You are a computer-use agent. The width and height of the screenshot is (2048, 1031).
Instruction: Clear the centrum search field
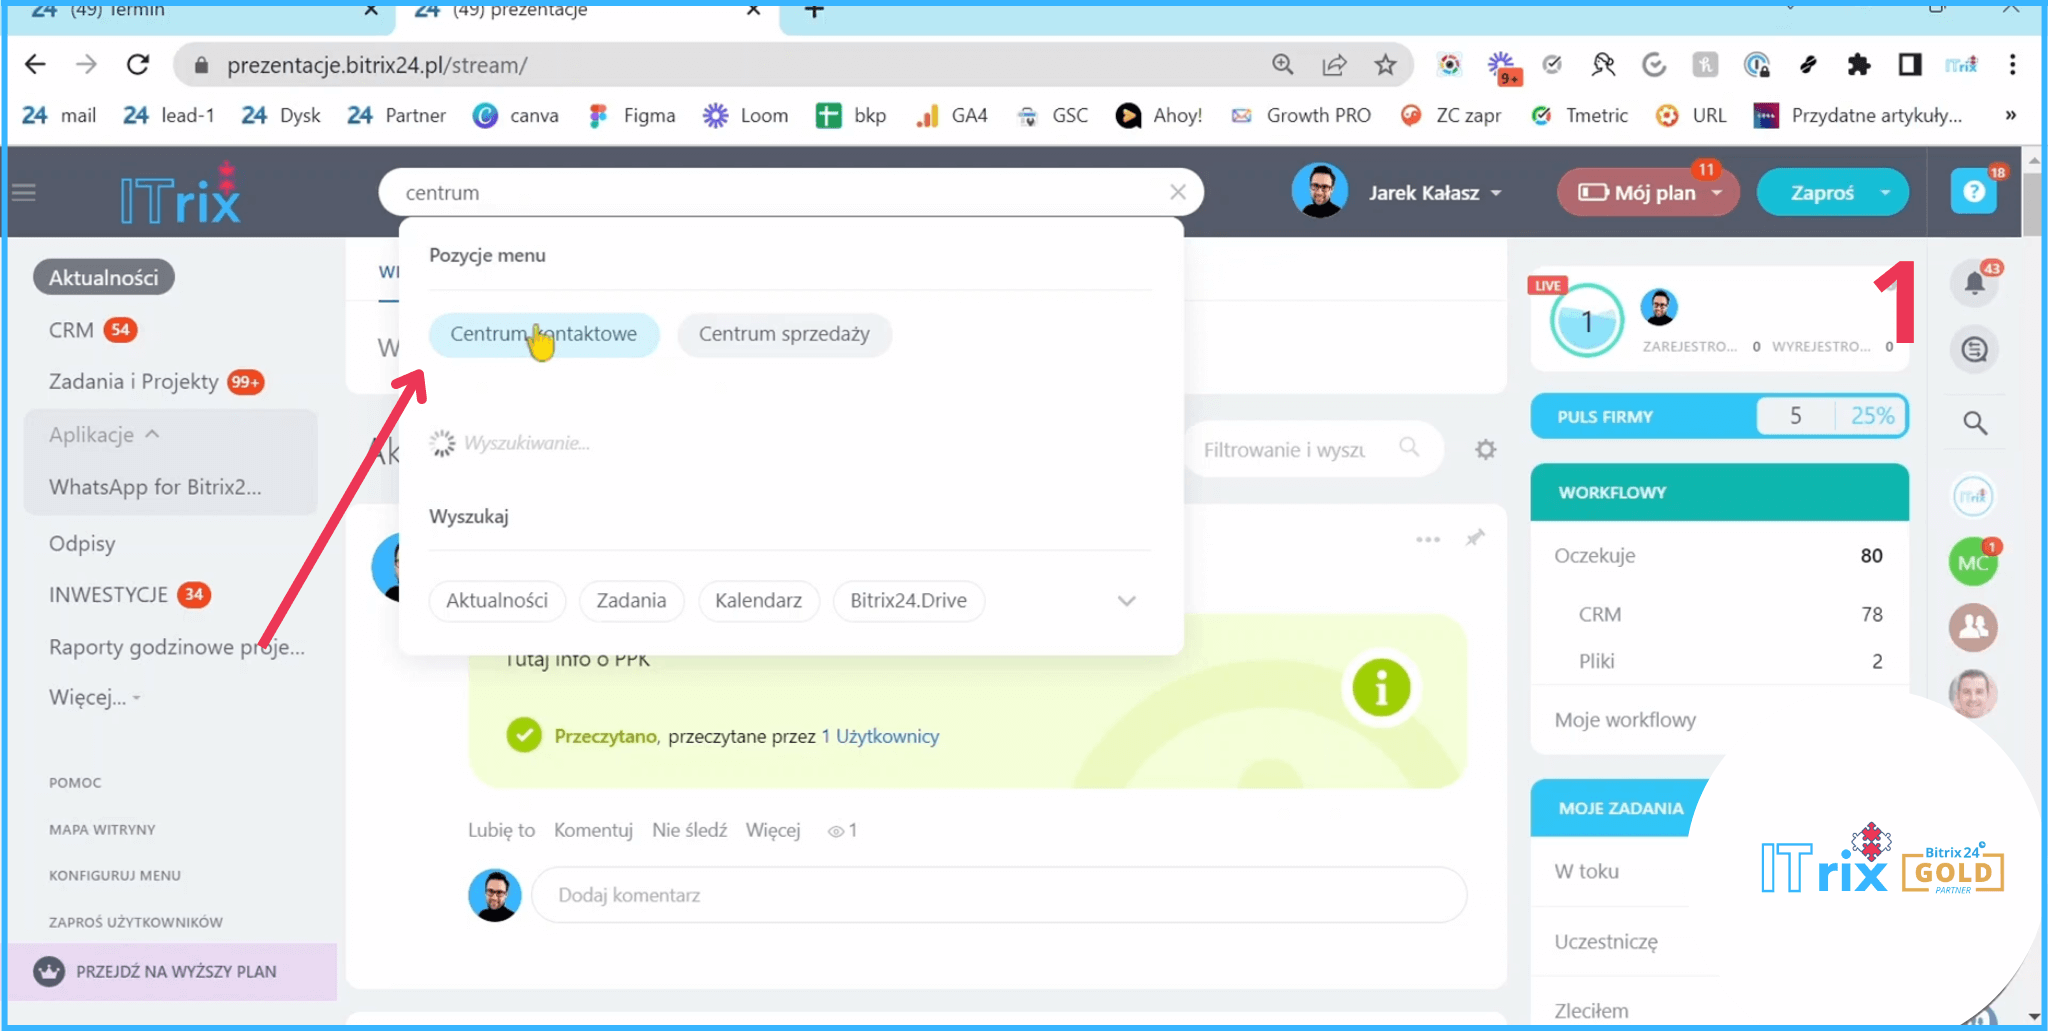pyautogui.click(x=1178, y=192)
